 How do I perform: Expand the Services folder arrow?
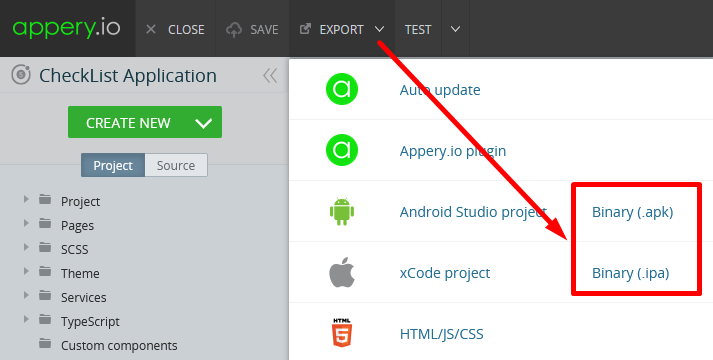pos(26,295)
